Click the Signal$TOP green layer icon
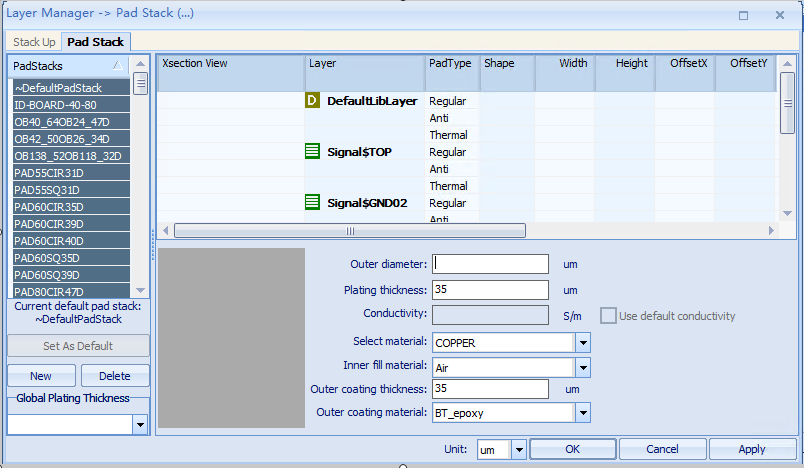 point(312,152)
